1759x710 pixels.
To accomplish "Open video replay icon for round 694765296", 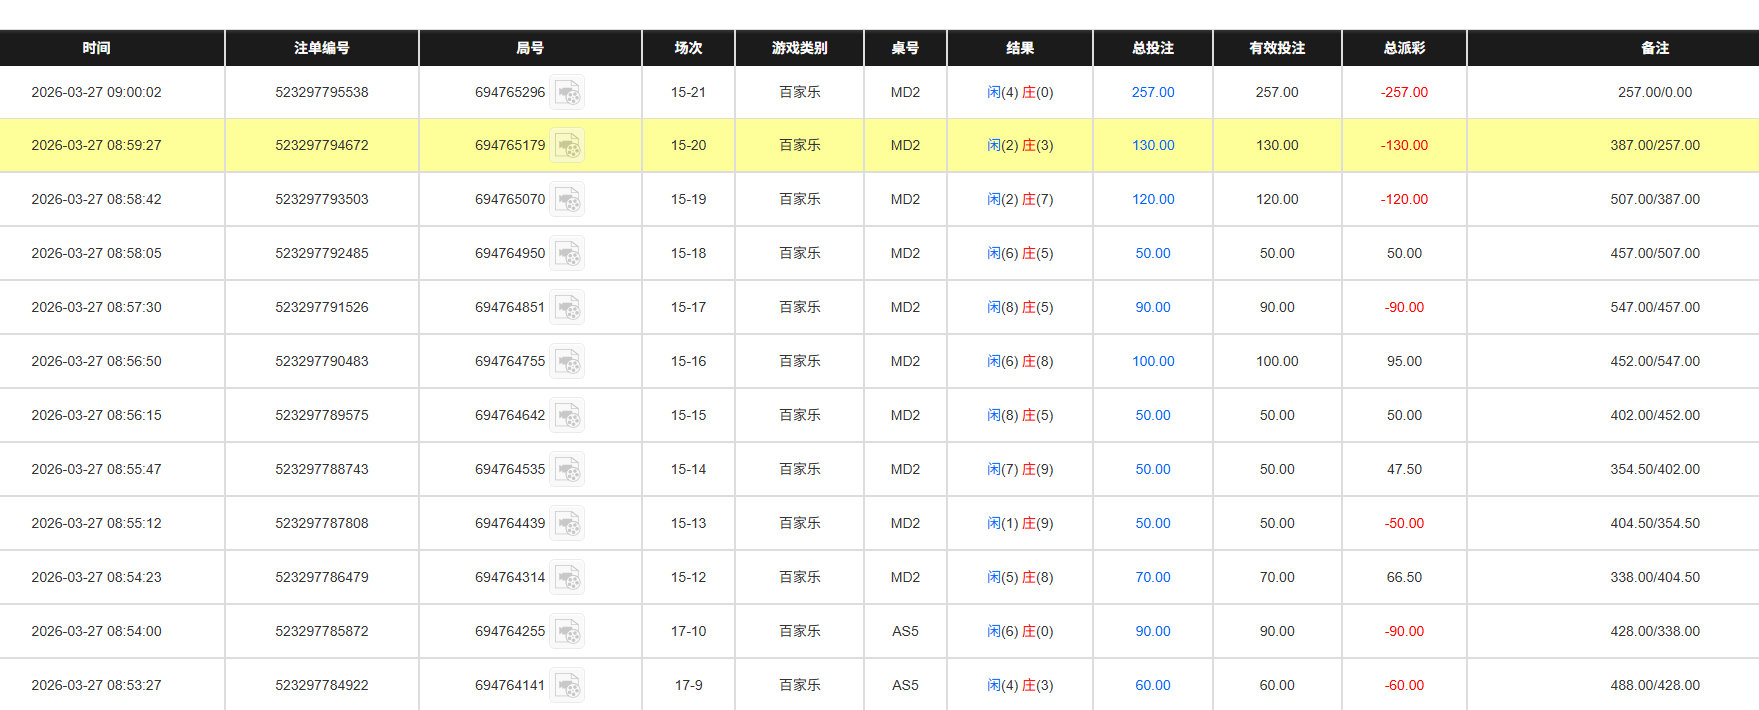I will pyautogui.click(x=568, y=92).
